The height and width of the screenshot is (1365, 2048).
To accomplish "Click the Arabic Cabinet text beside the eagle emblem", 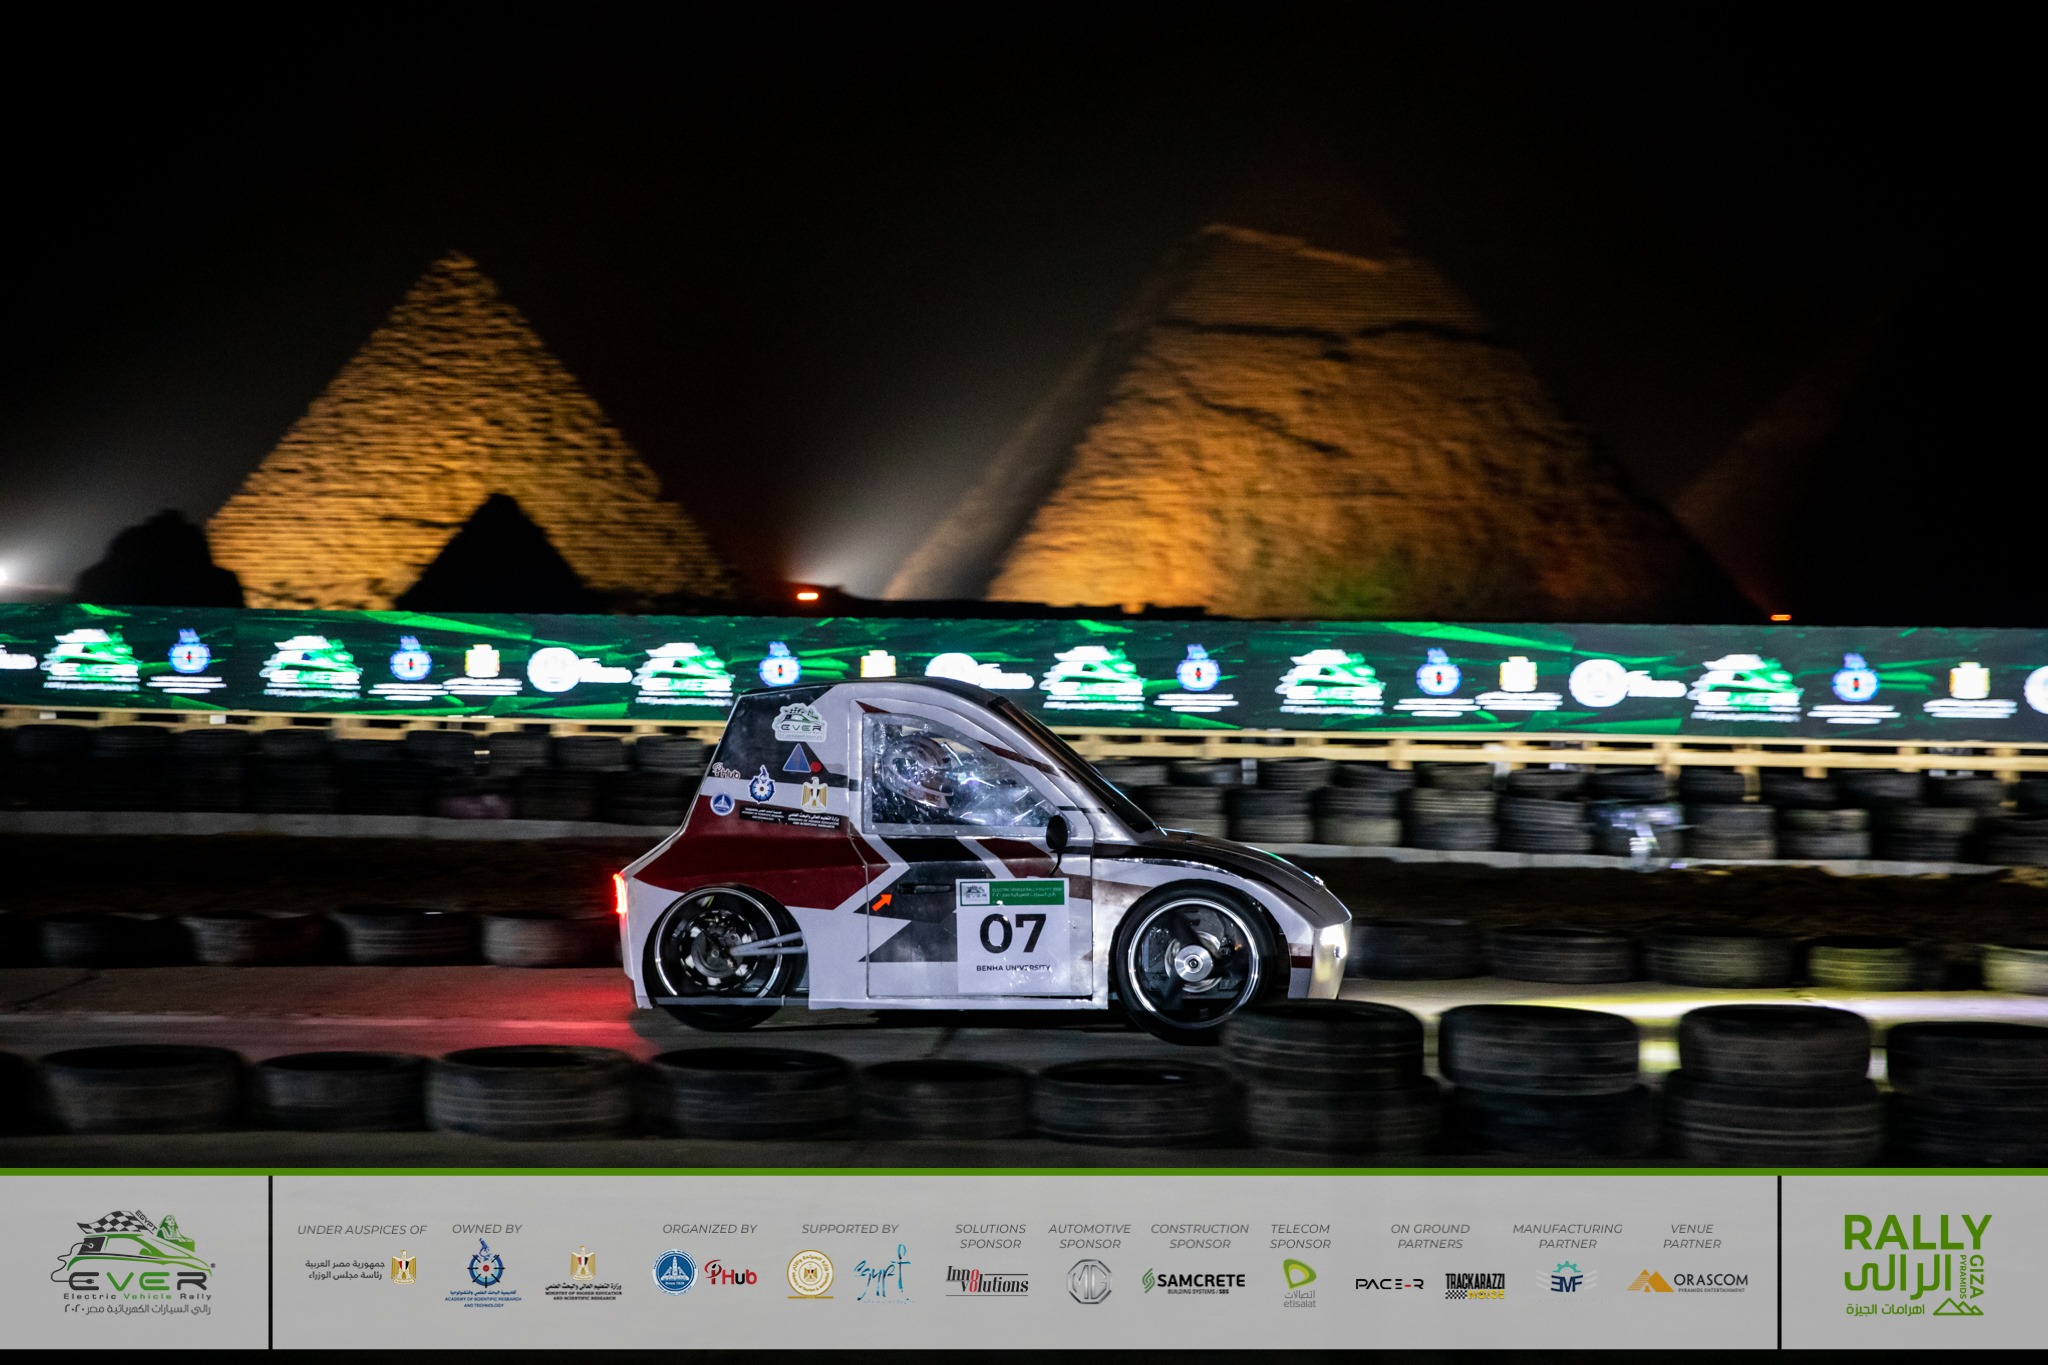I will (345, 1269).
